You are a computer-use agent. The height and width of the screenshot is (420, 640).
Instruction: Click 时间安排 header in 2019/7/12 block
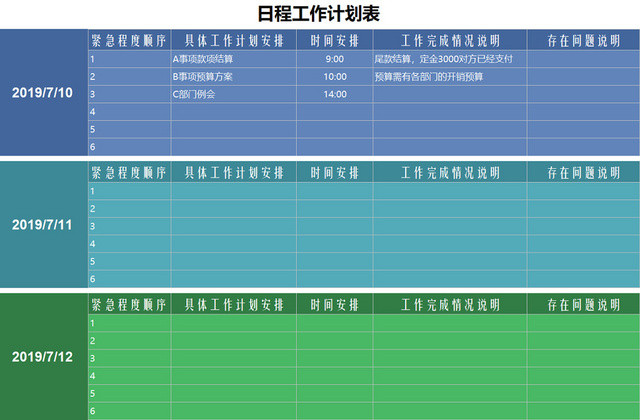click(335, 304)
